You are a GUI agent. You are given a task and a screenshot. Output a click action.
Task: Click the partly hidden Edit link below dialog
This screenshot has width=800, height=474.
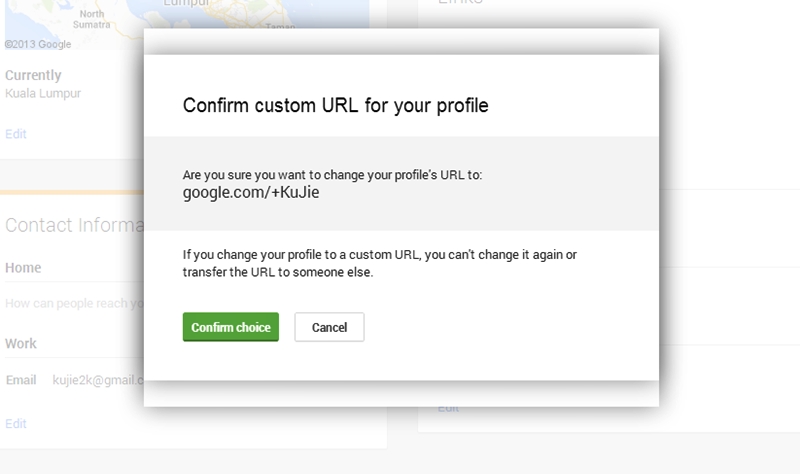[x=448, y=409]
